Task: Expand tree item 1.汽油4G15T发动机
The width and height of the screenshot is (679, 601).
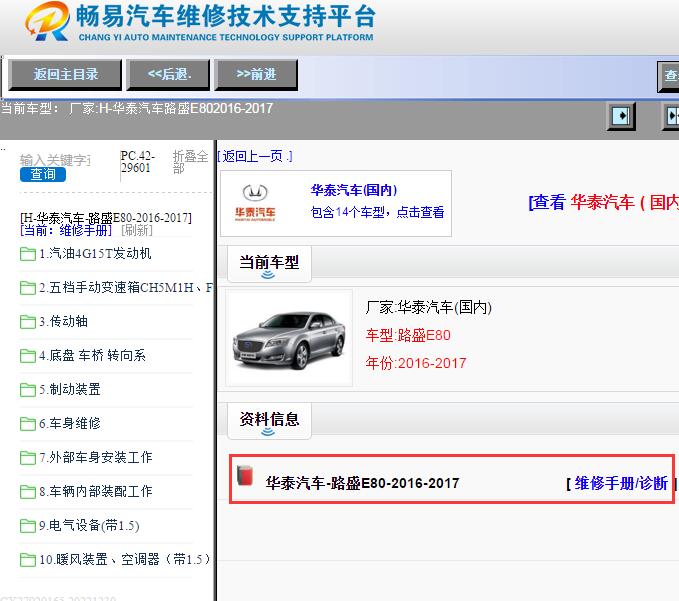Action: [x=95, y=254]
